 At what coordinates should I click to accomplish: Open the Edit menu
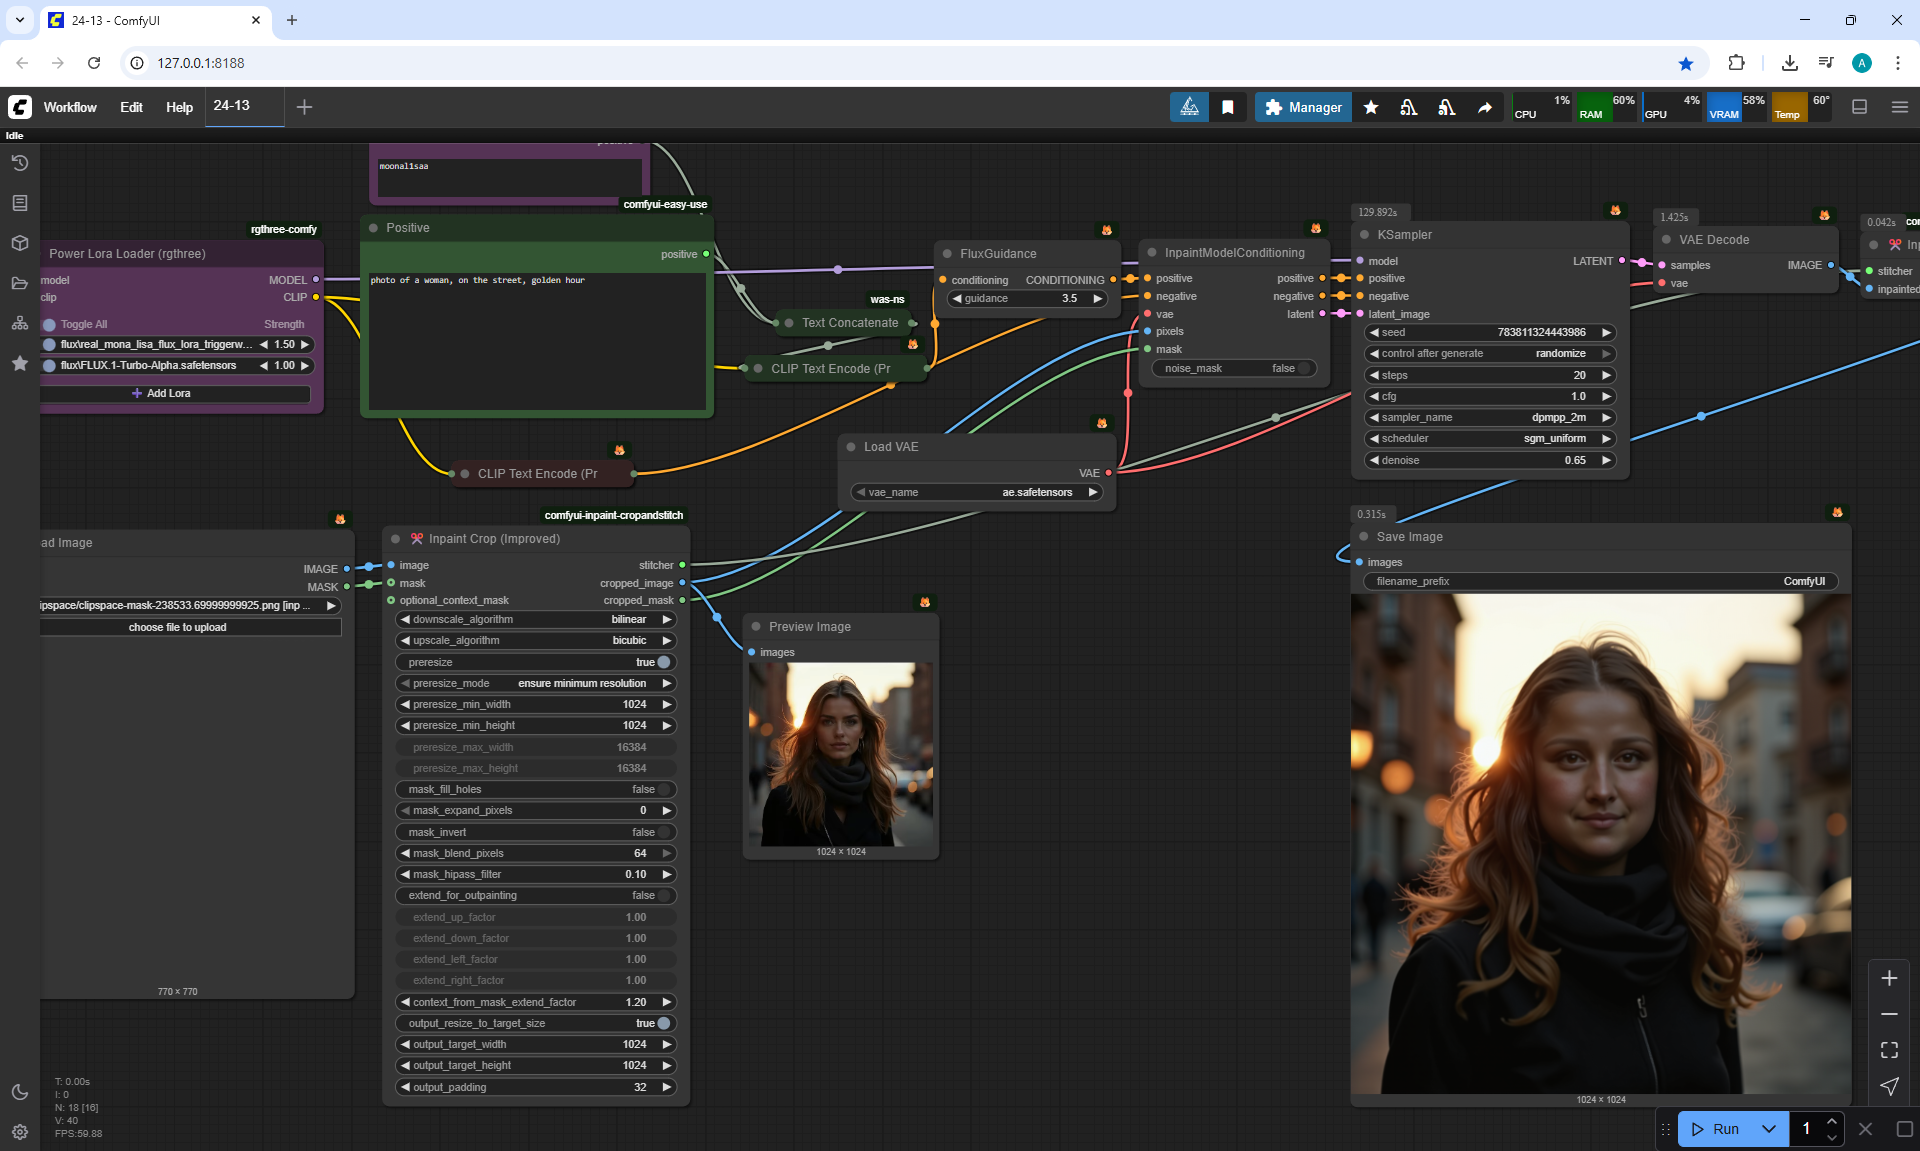[x=131, y=107]
